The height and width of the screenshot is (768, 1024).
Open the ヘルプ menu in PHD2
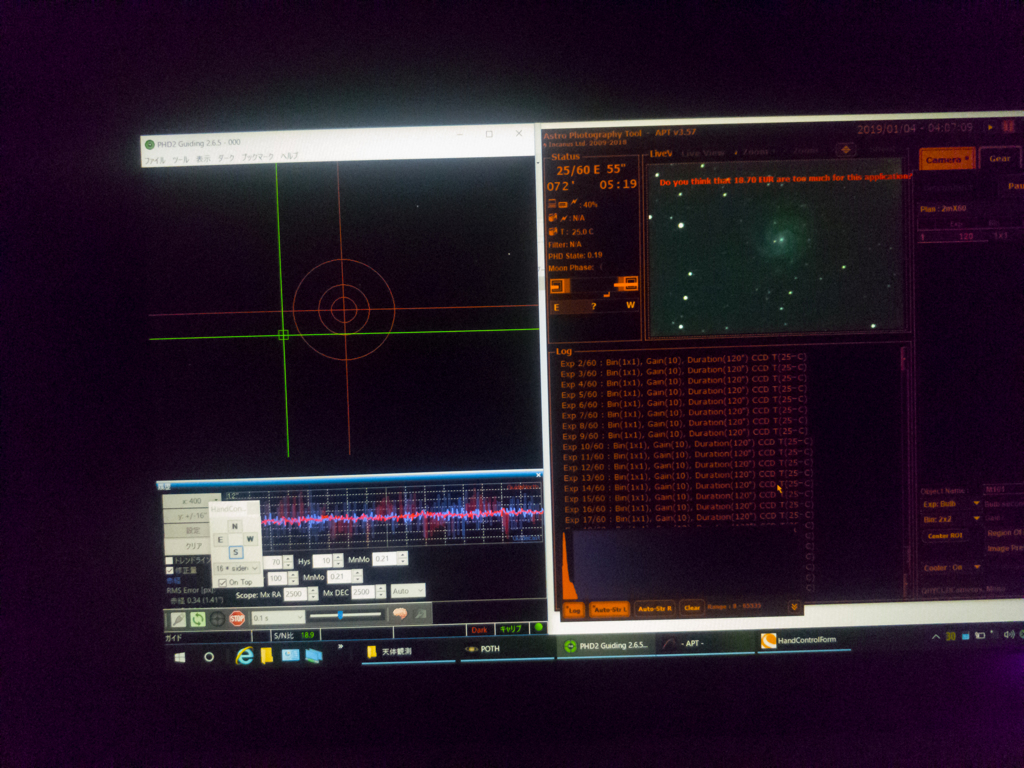pyautogui.click(x=289, y=156)
